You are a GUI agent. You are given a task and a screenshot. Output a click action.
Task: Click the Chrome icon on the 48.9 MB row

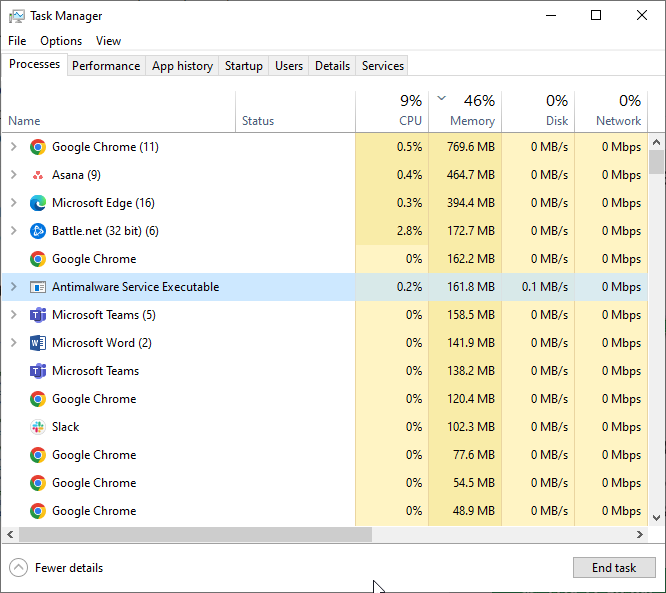click(38, 511)
